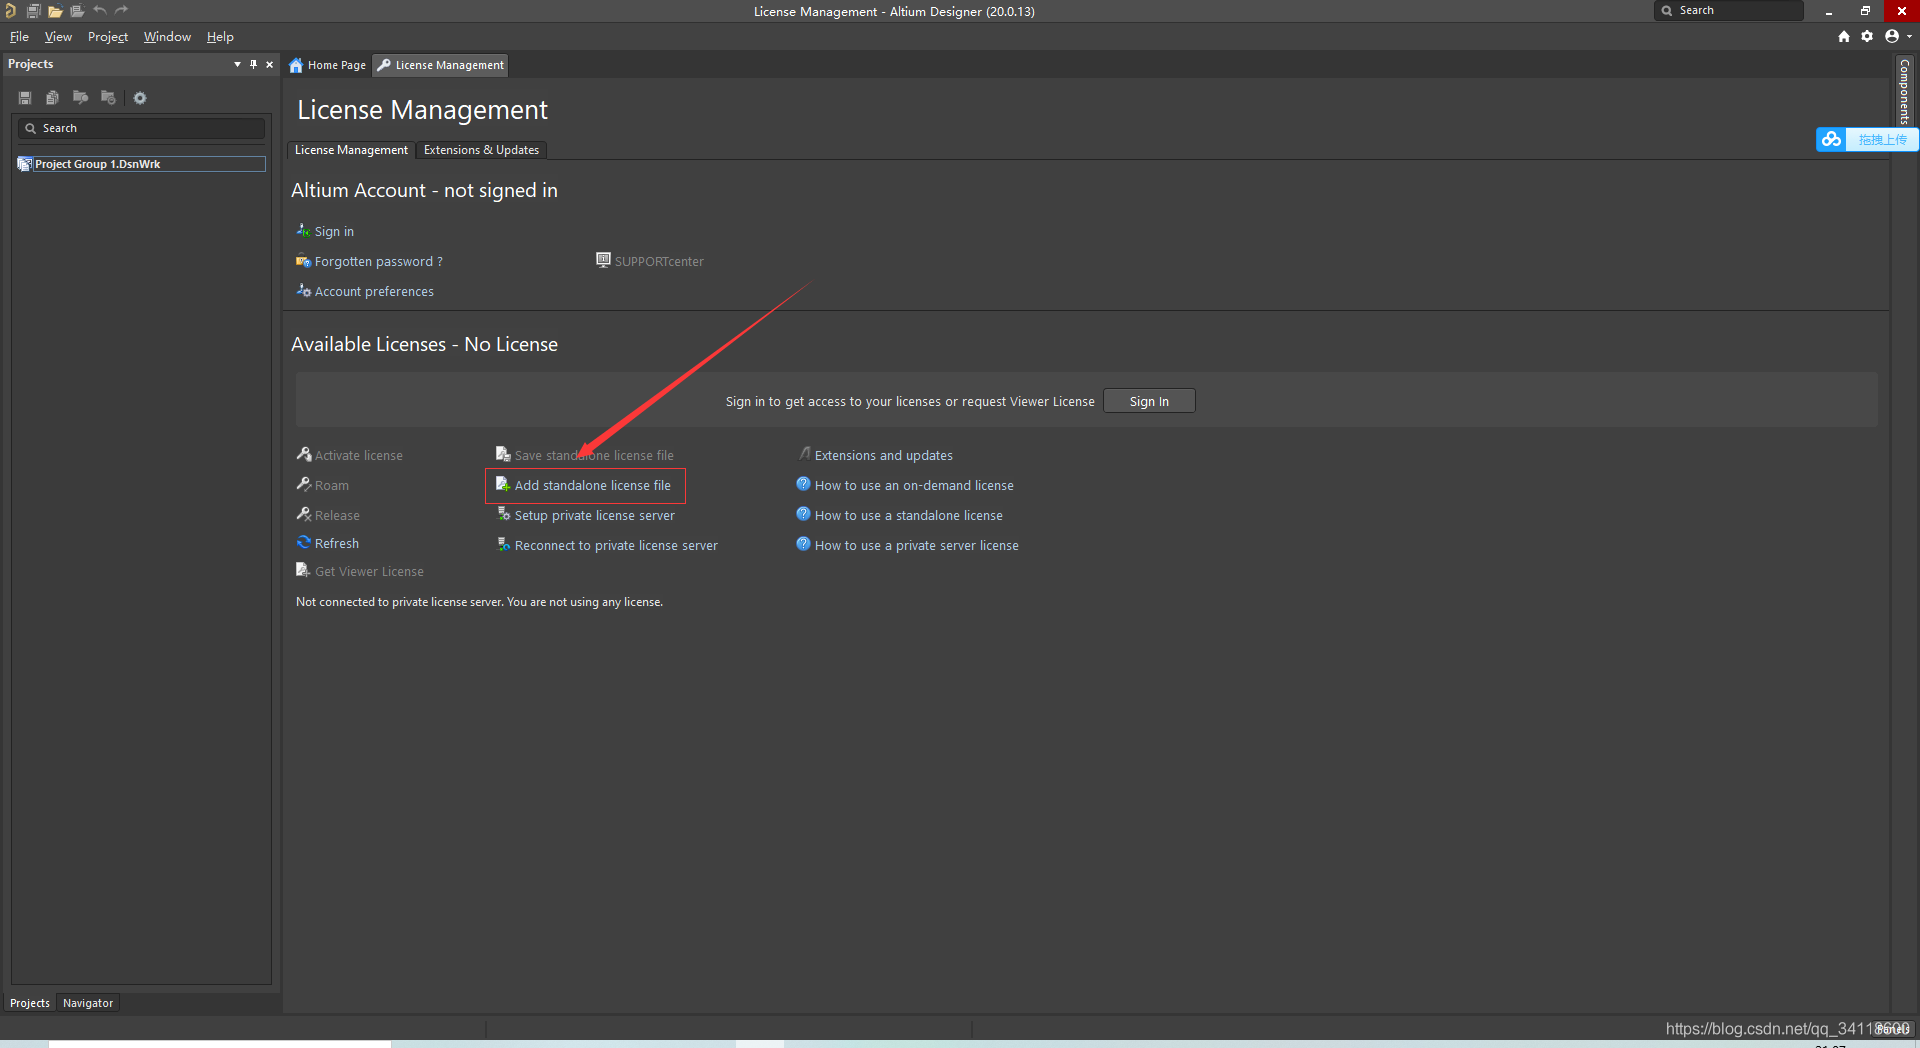Open the Help menu
Image resolution: width=1920 pixels, height=1048 pixels.
tap(220, 37)
